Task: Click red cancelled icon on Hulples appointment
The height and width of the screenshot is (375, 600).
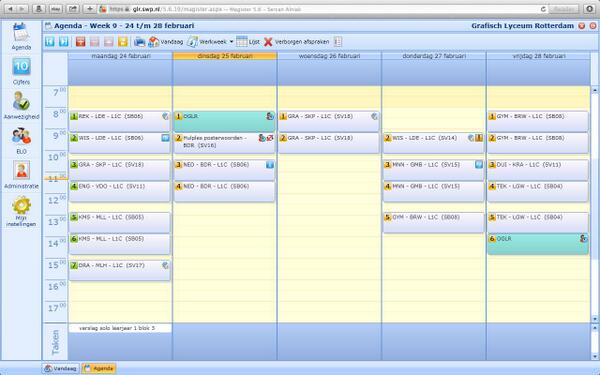Action: pyautogui.click(x=270, y=138)
